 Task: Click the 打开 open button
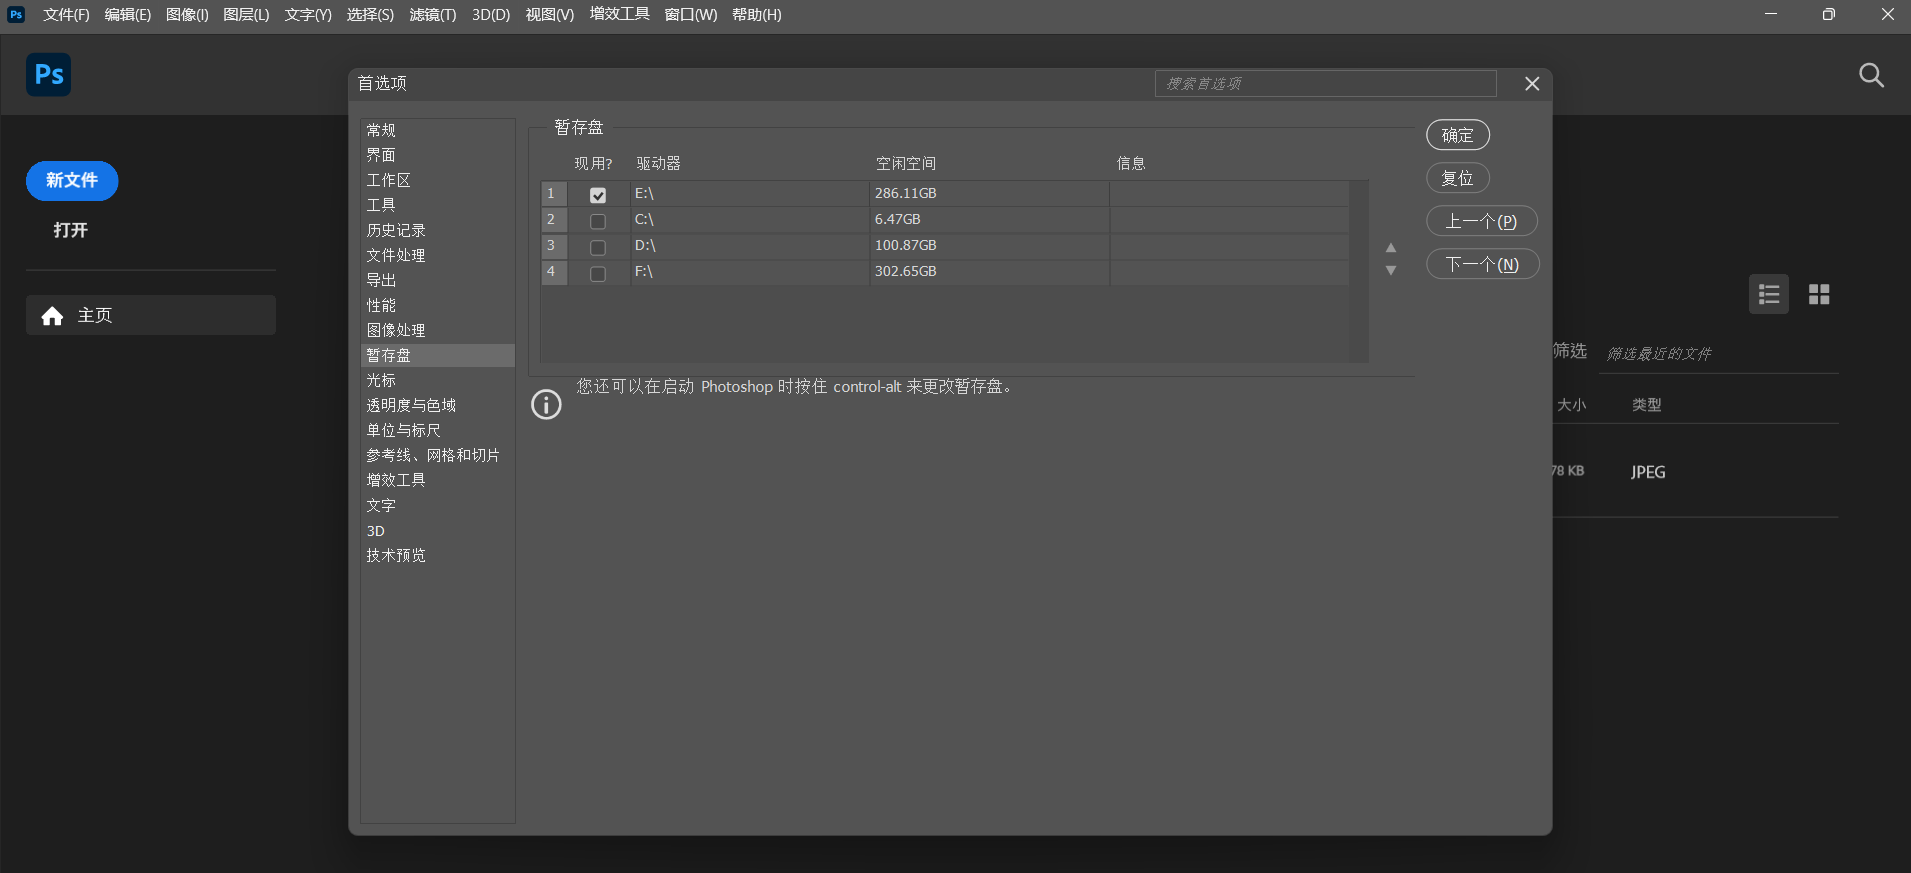(71, 230)
